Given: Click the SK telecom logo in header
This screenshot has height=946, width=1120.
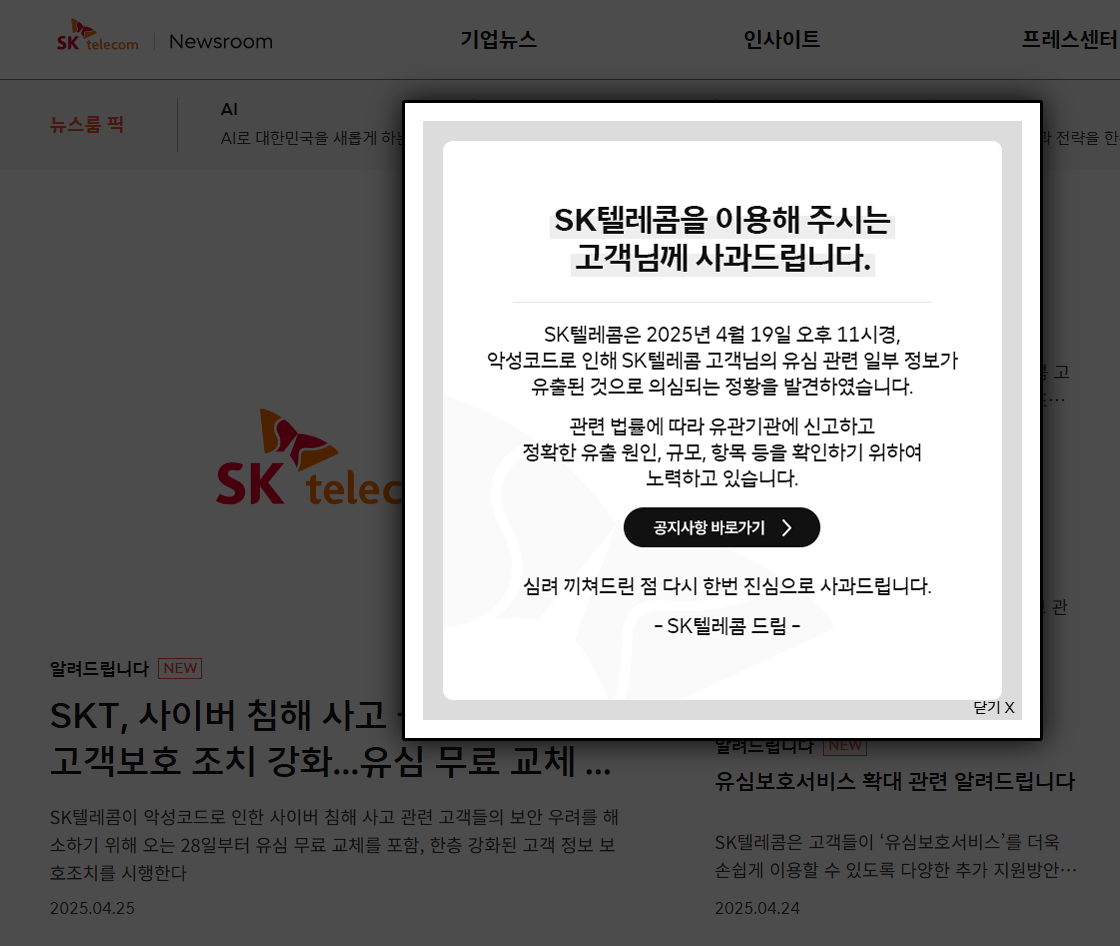Looking at the screenshot, I should (98, 36).
